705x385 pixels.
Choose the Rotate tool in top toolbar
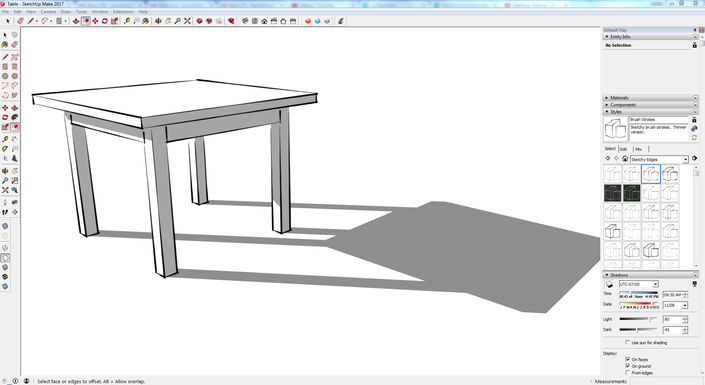(105, 21)
